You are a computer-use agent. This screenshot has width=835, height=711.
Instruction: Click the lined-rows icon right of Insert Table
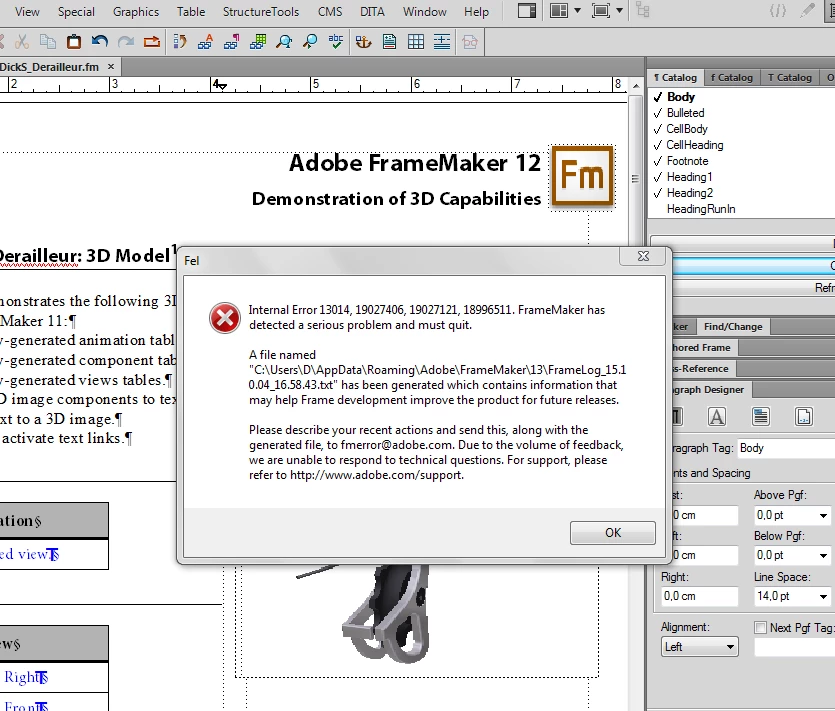pyautogui.click(x=441, y=42)
